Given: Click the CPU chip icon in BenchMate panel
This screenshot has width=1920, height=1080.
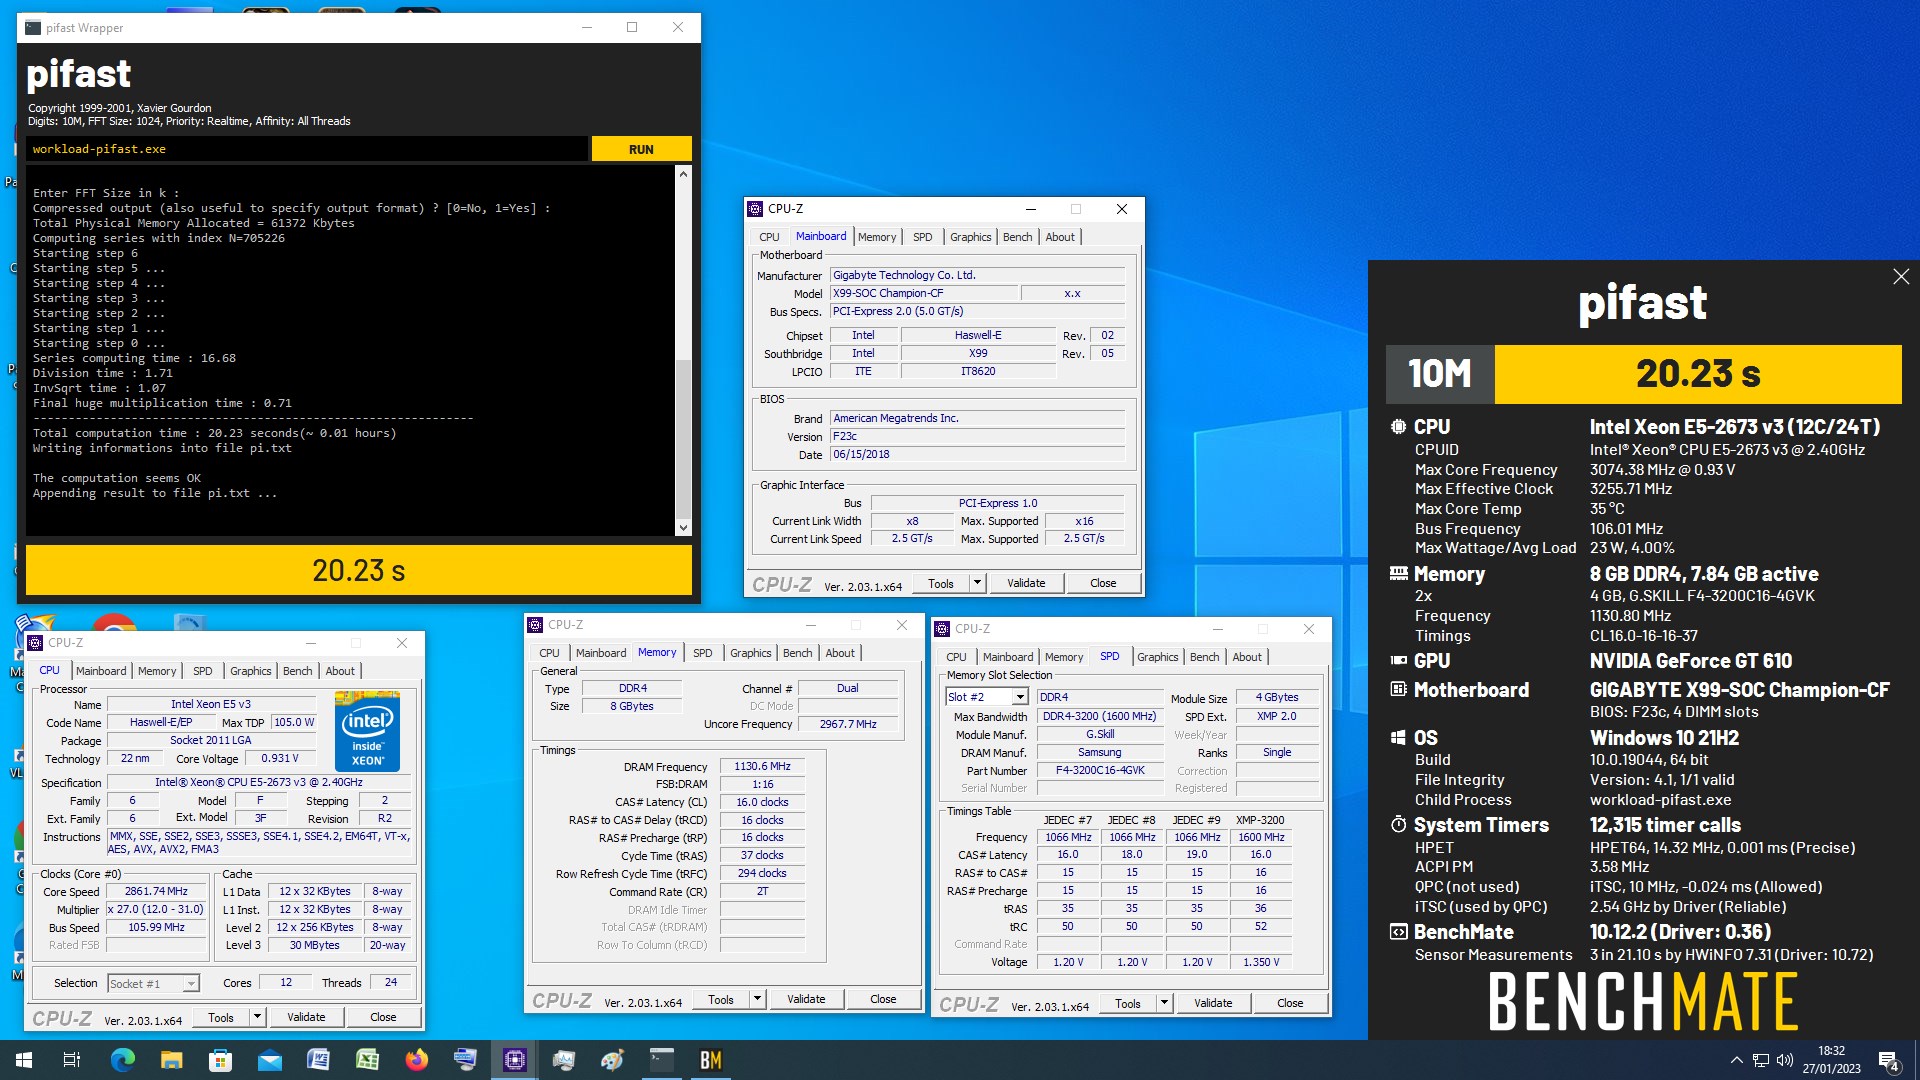Looking at the screenshot, I should (x=1398, y=427).
